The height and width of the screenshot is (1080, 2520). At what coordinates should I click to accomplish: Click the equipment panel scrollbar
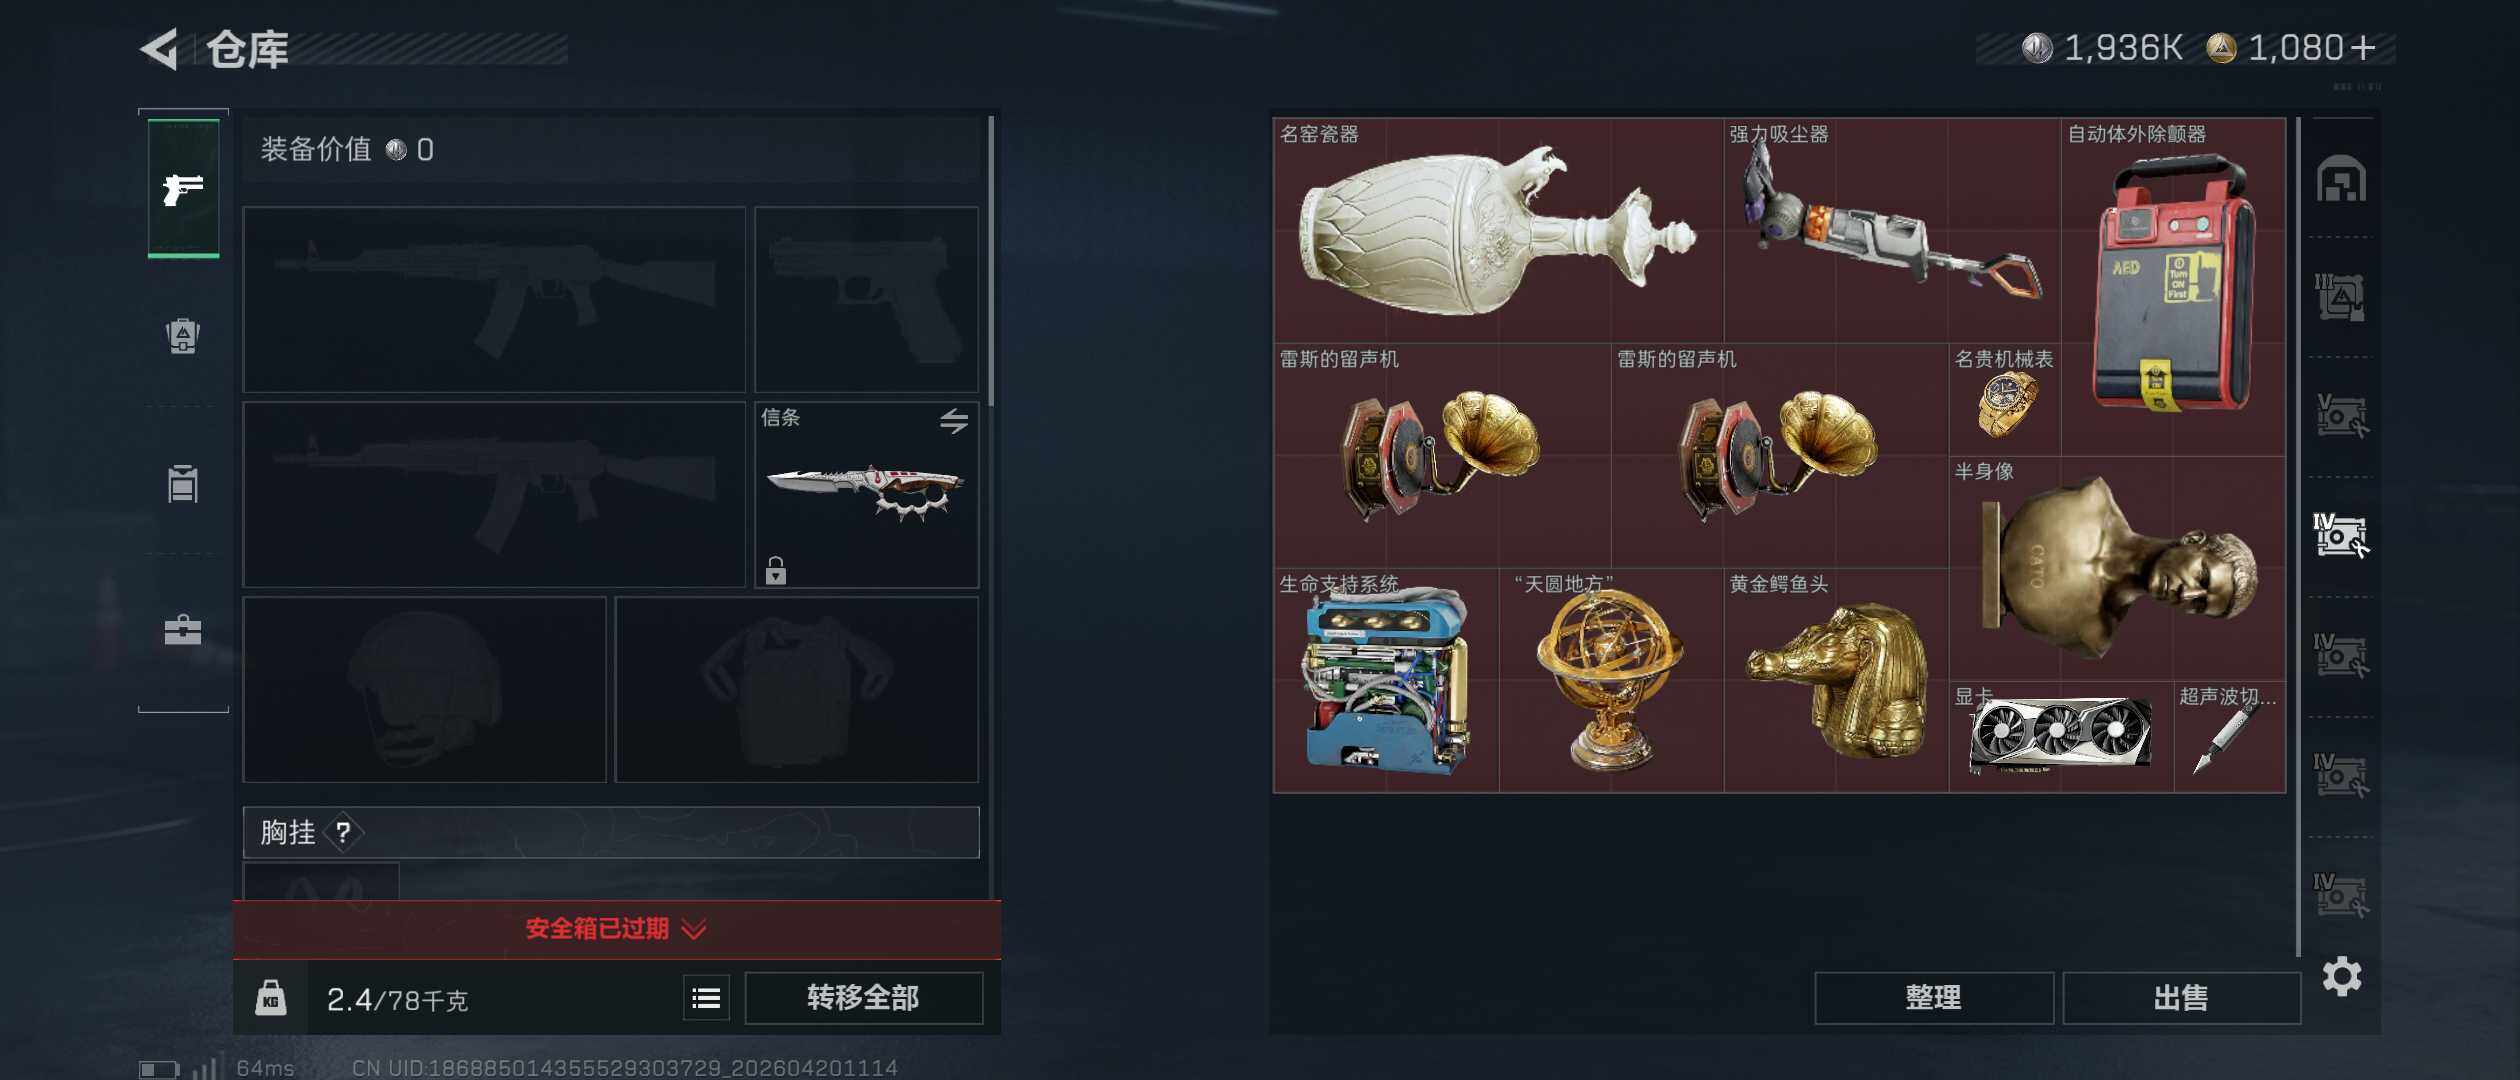(991, 262)
